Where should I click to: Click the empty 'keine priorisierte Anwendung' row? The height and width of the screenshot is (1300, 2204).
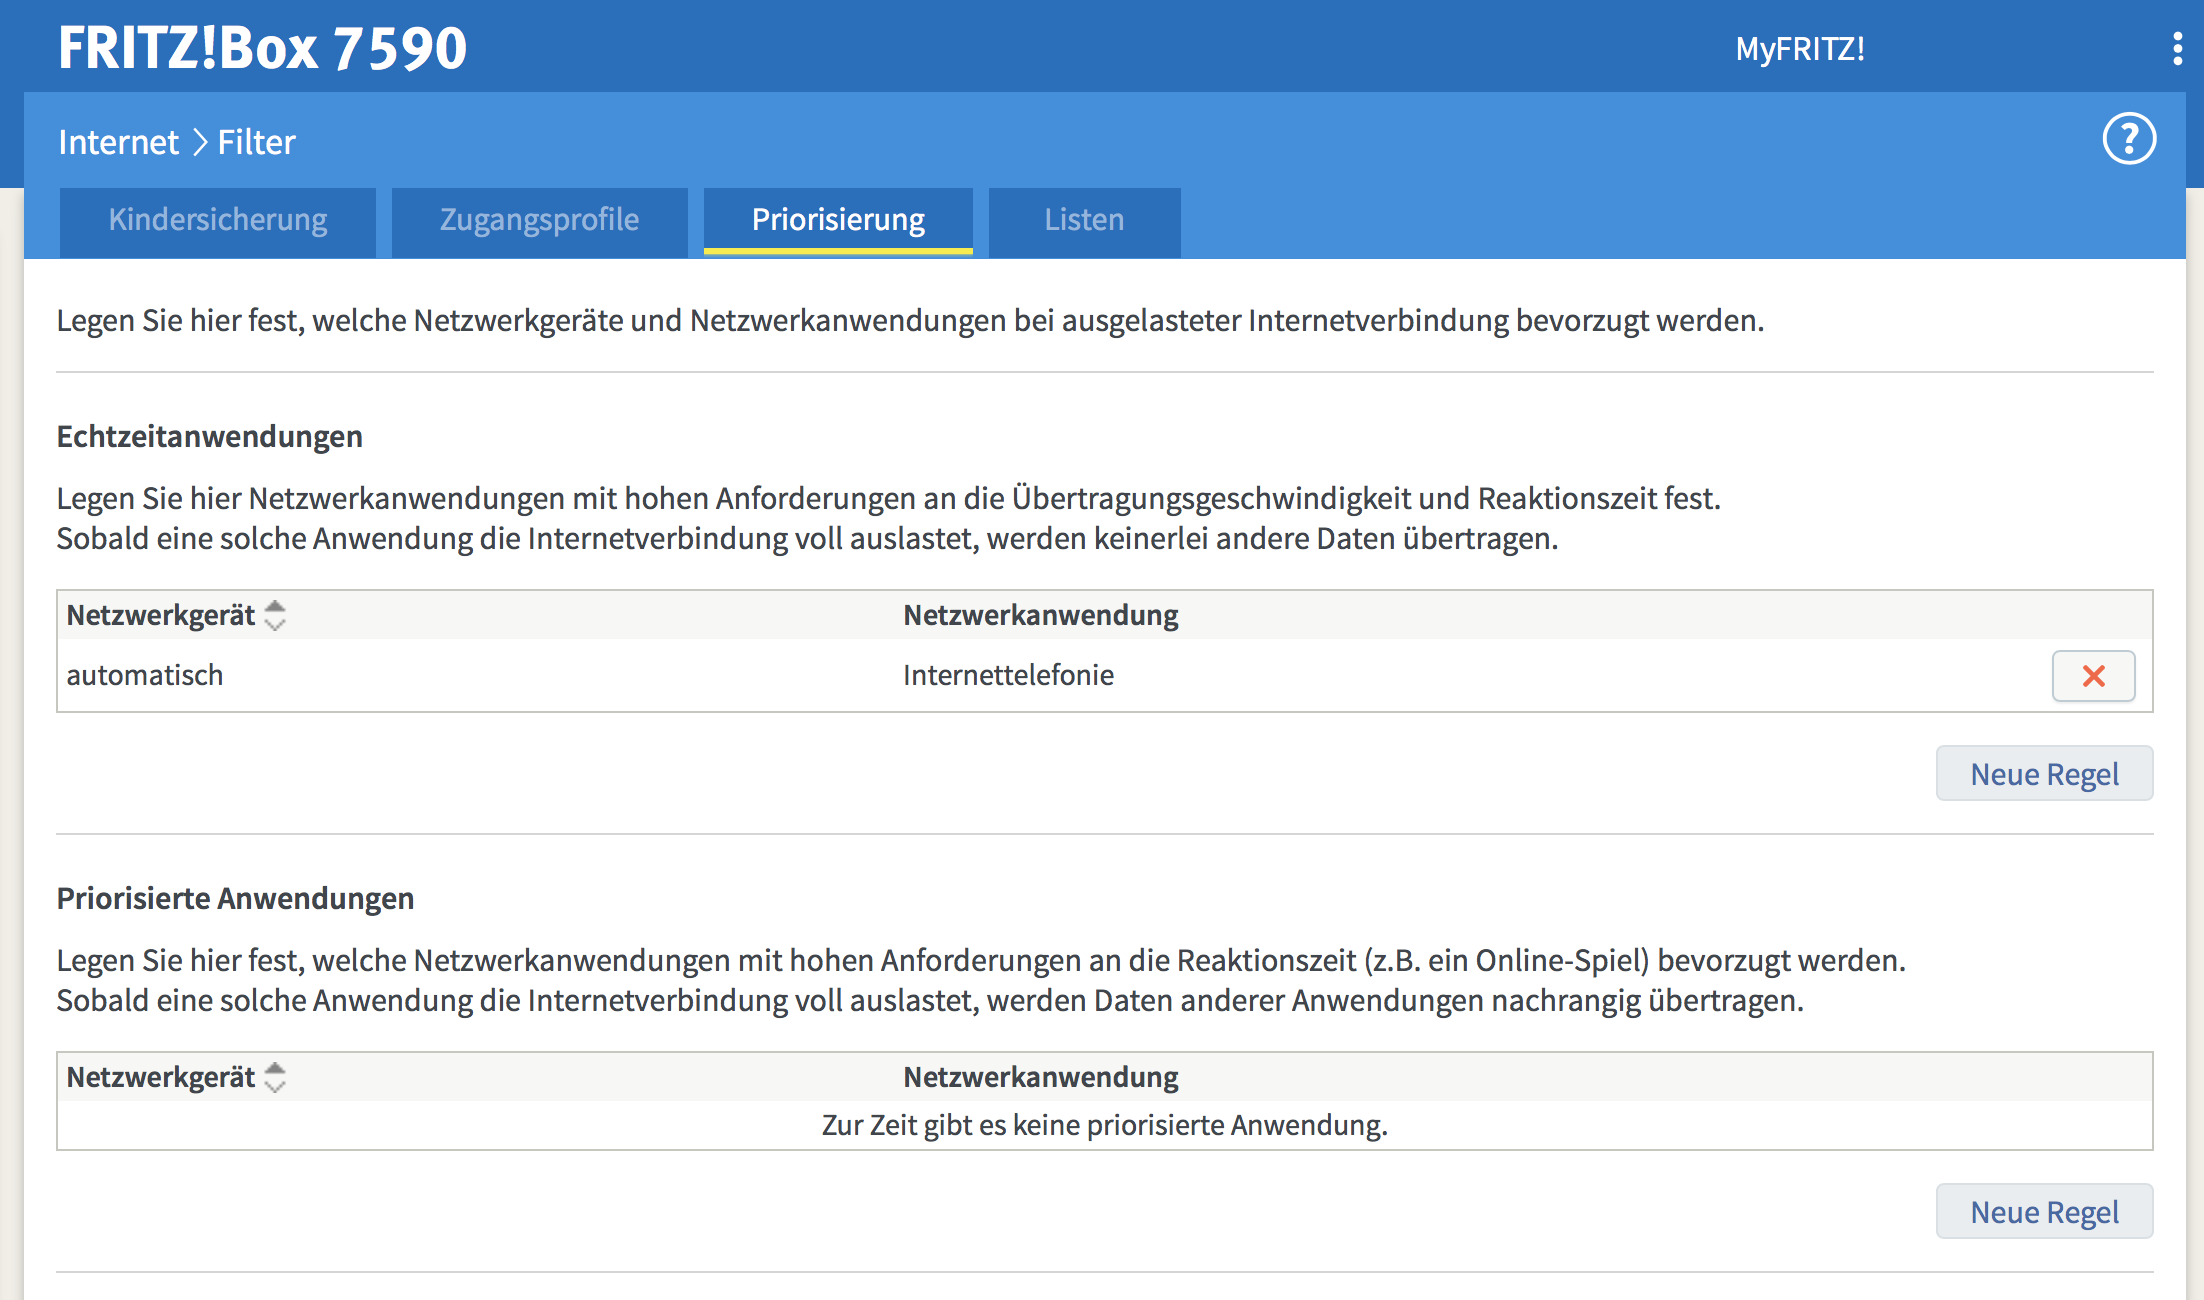[x=1104, y=1126]
